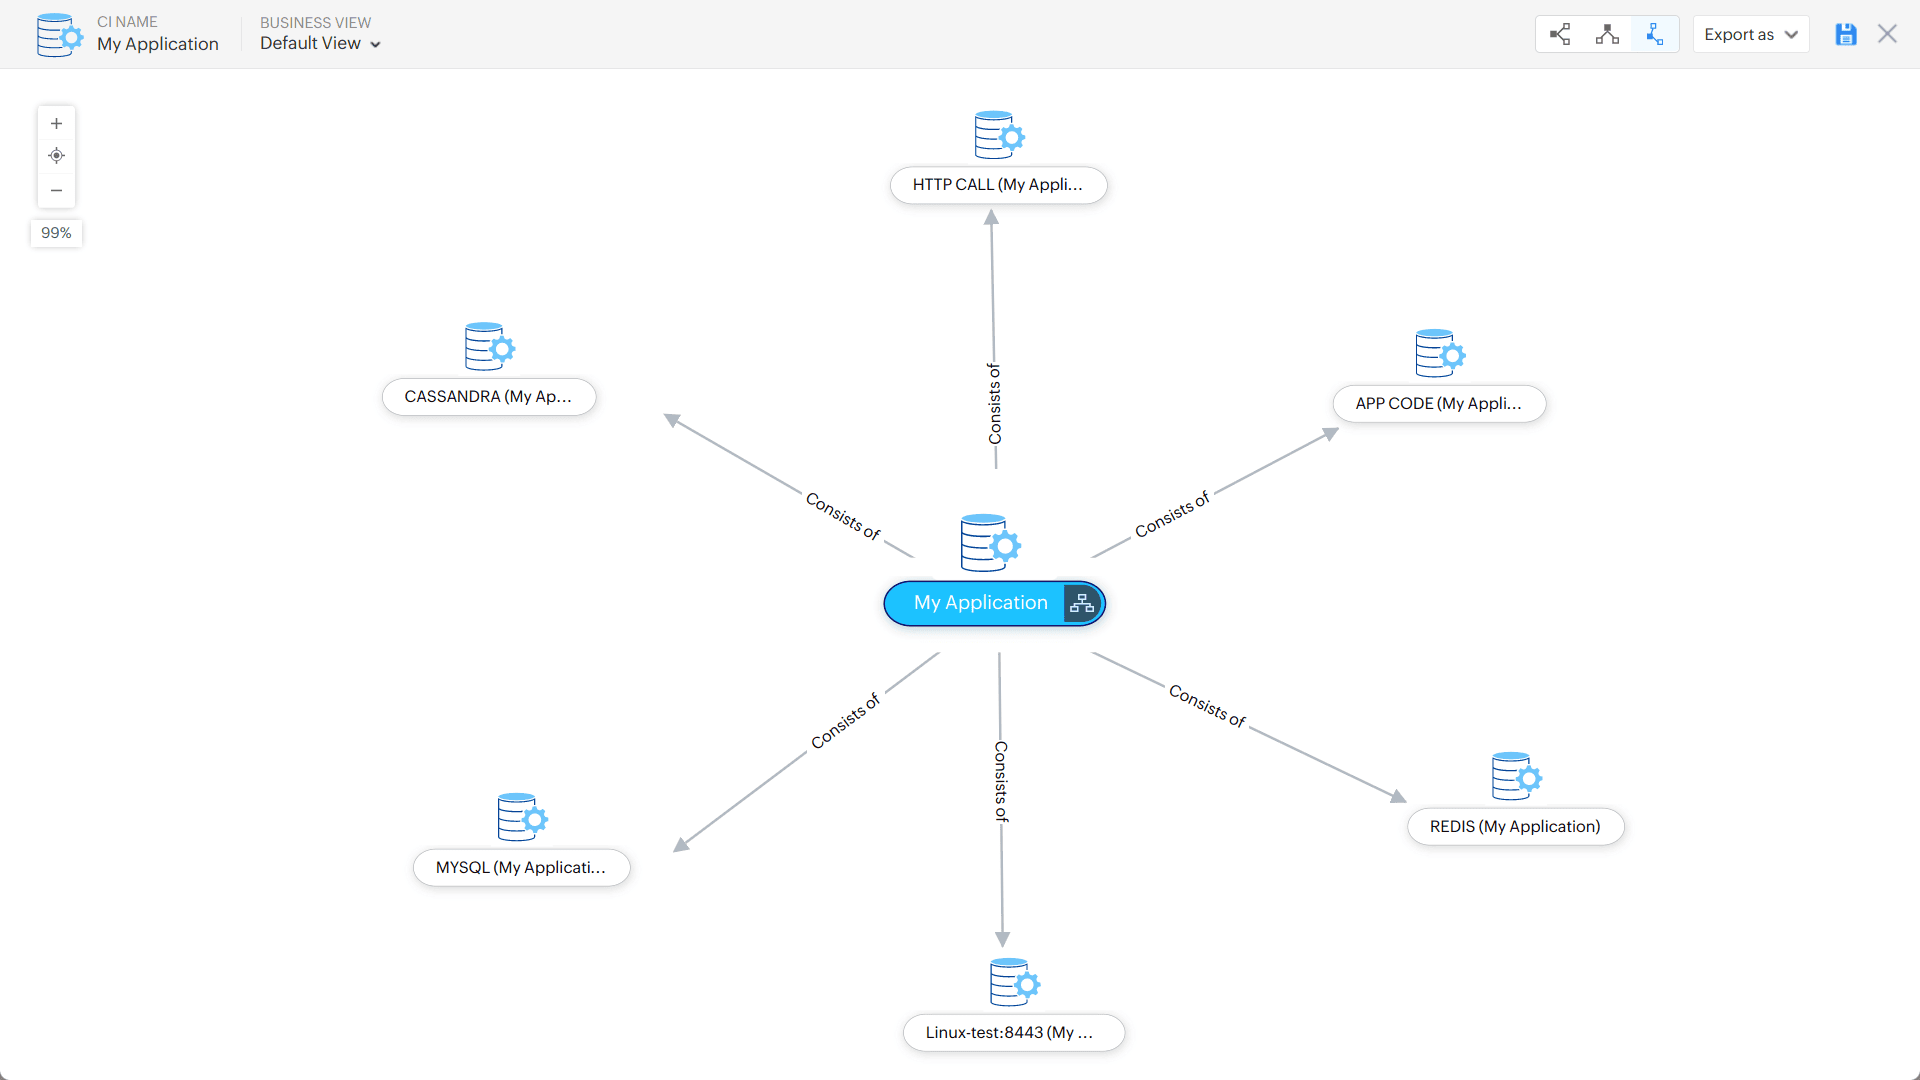Select the CASSANDRA (My Application) node

tap(489, 396)
